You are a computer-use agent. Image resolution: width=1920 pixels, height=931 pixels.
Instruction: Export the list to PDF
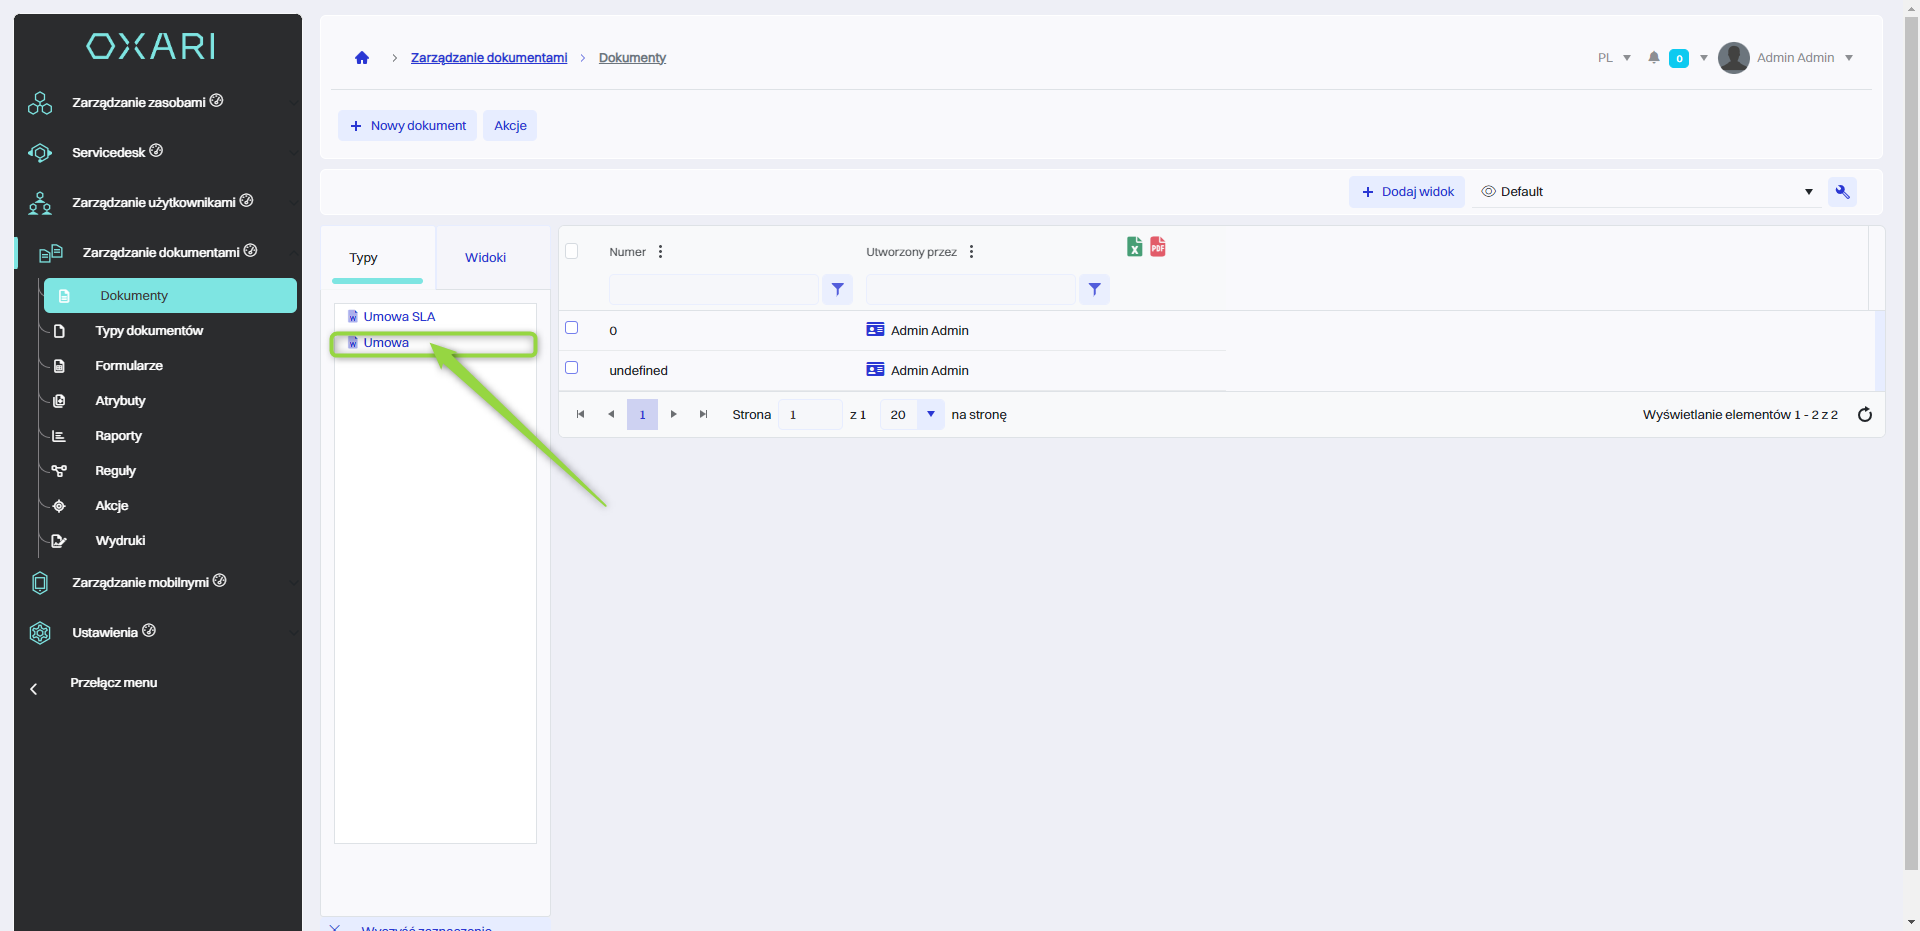click(1158, 247)
